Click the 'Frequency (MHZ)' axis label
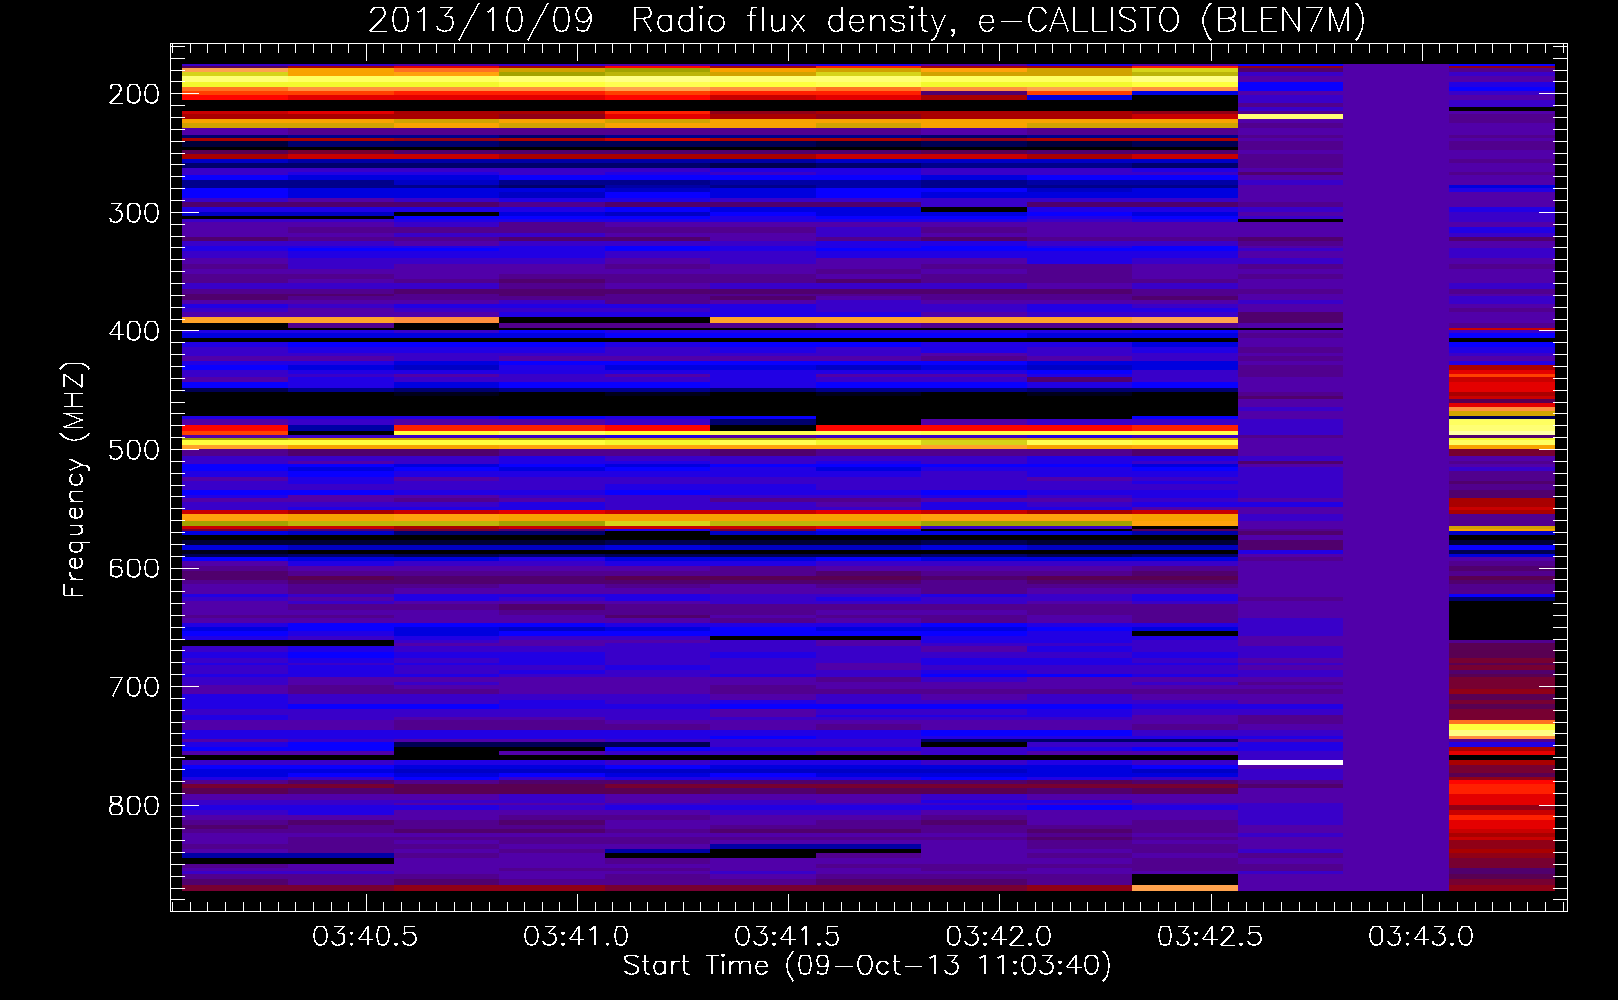1618x1000 pixels. (x=75, y=479)
